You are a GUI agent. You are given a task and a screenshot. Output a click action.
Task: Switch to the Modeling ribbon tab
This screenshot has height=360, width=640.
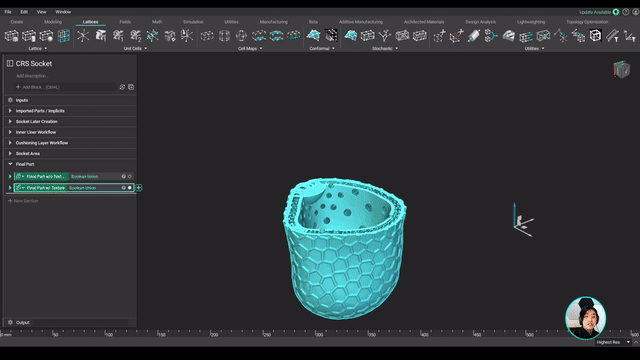[53, 22]
